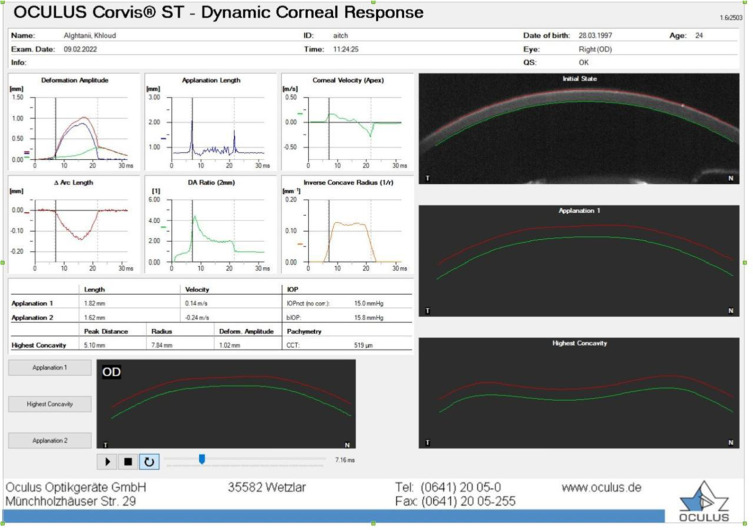This screenshot has height=530, width=753.
Task: Click the www.oculus.de link
Action: click(x=601, y=488)
